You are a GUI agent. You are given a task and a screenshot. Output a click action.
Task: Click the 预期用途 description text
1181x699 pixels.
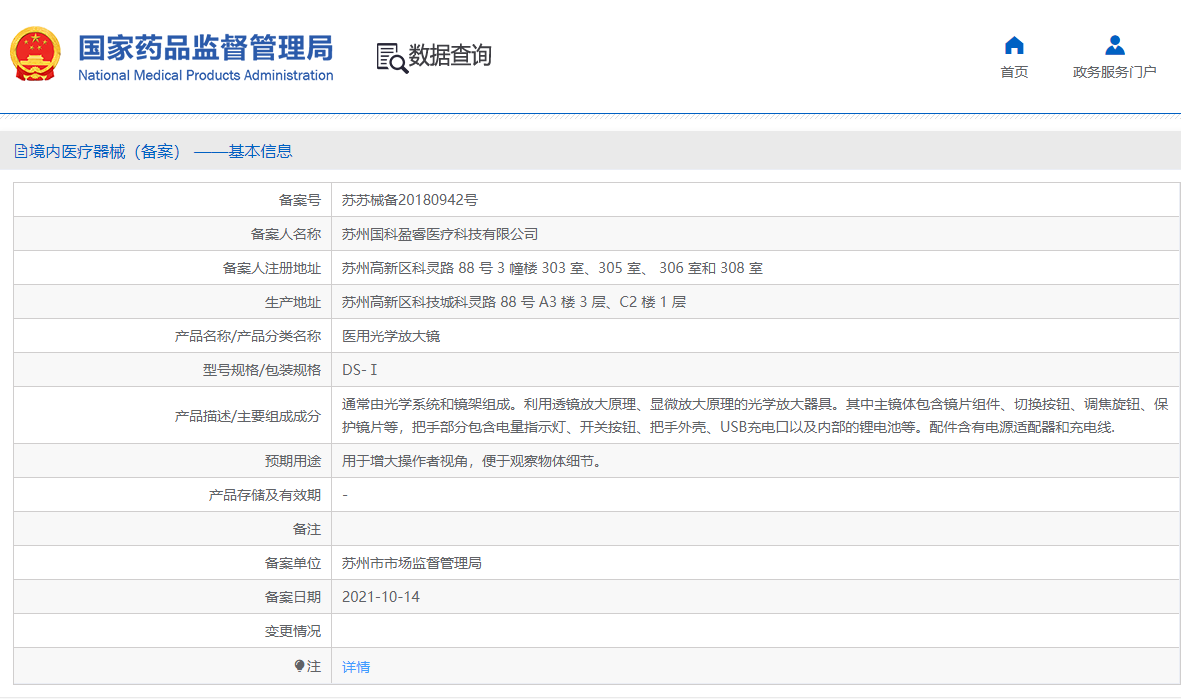[x=471, y=461]
